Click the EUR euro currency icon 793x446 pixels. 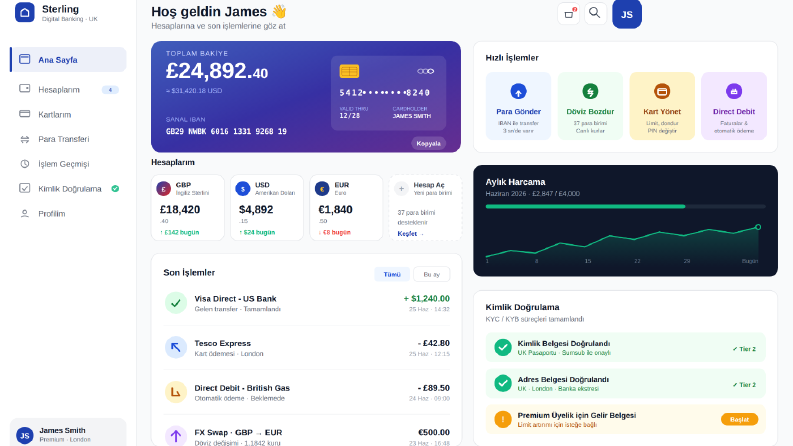coord(322,189)
